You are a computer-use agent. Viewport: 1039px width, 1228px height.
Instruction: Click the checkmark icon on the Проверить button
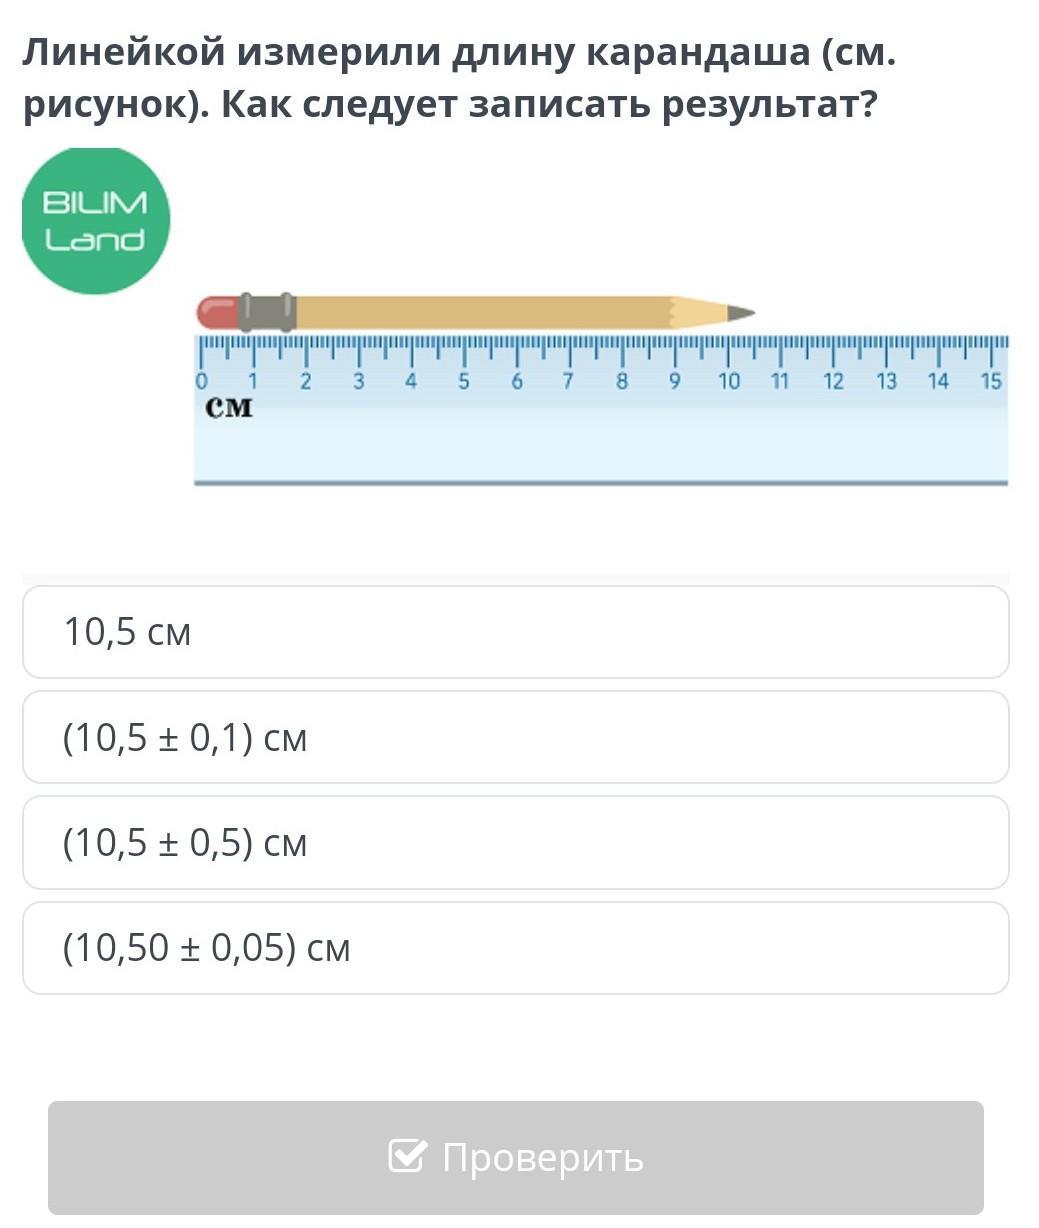tap(407, 1156)
